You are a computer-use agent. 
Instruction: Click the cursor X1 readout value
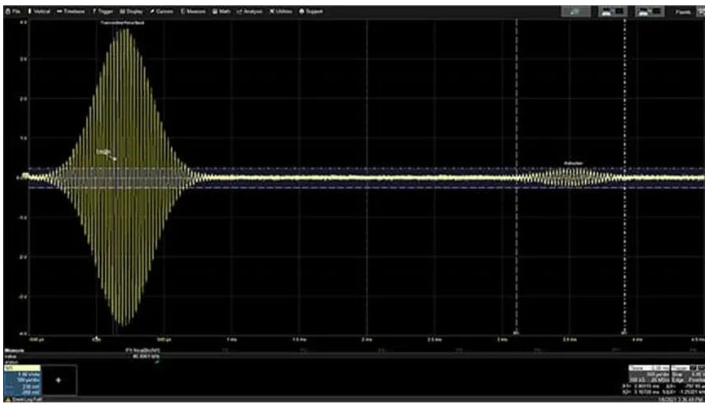coord(647,386)
